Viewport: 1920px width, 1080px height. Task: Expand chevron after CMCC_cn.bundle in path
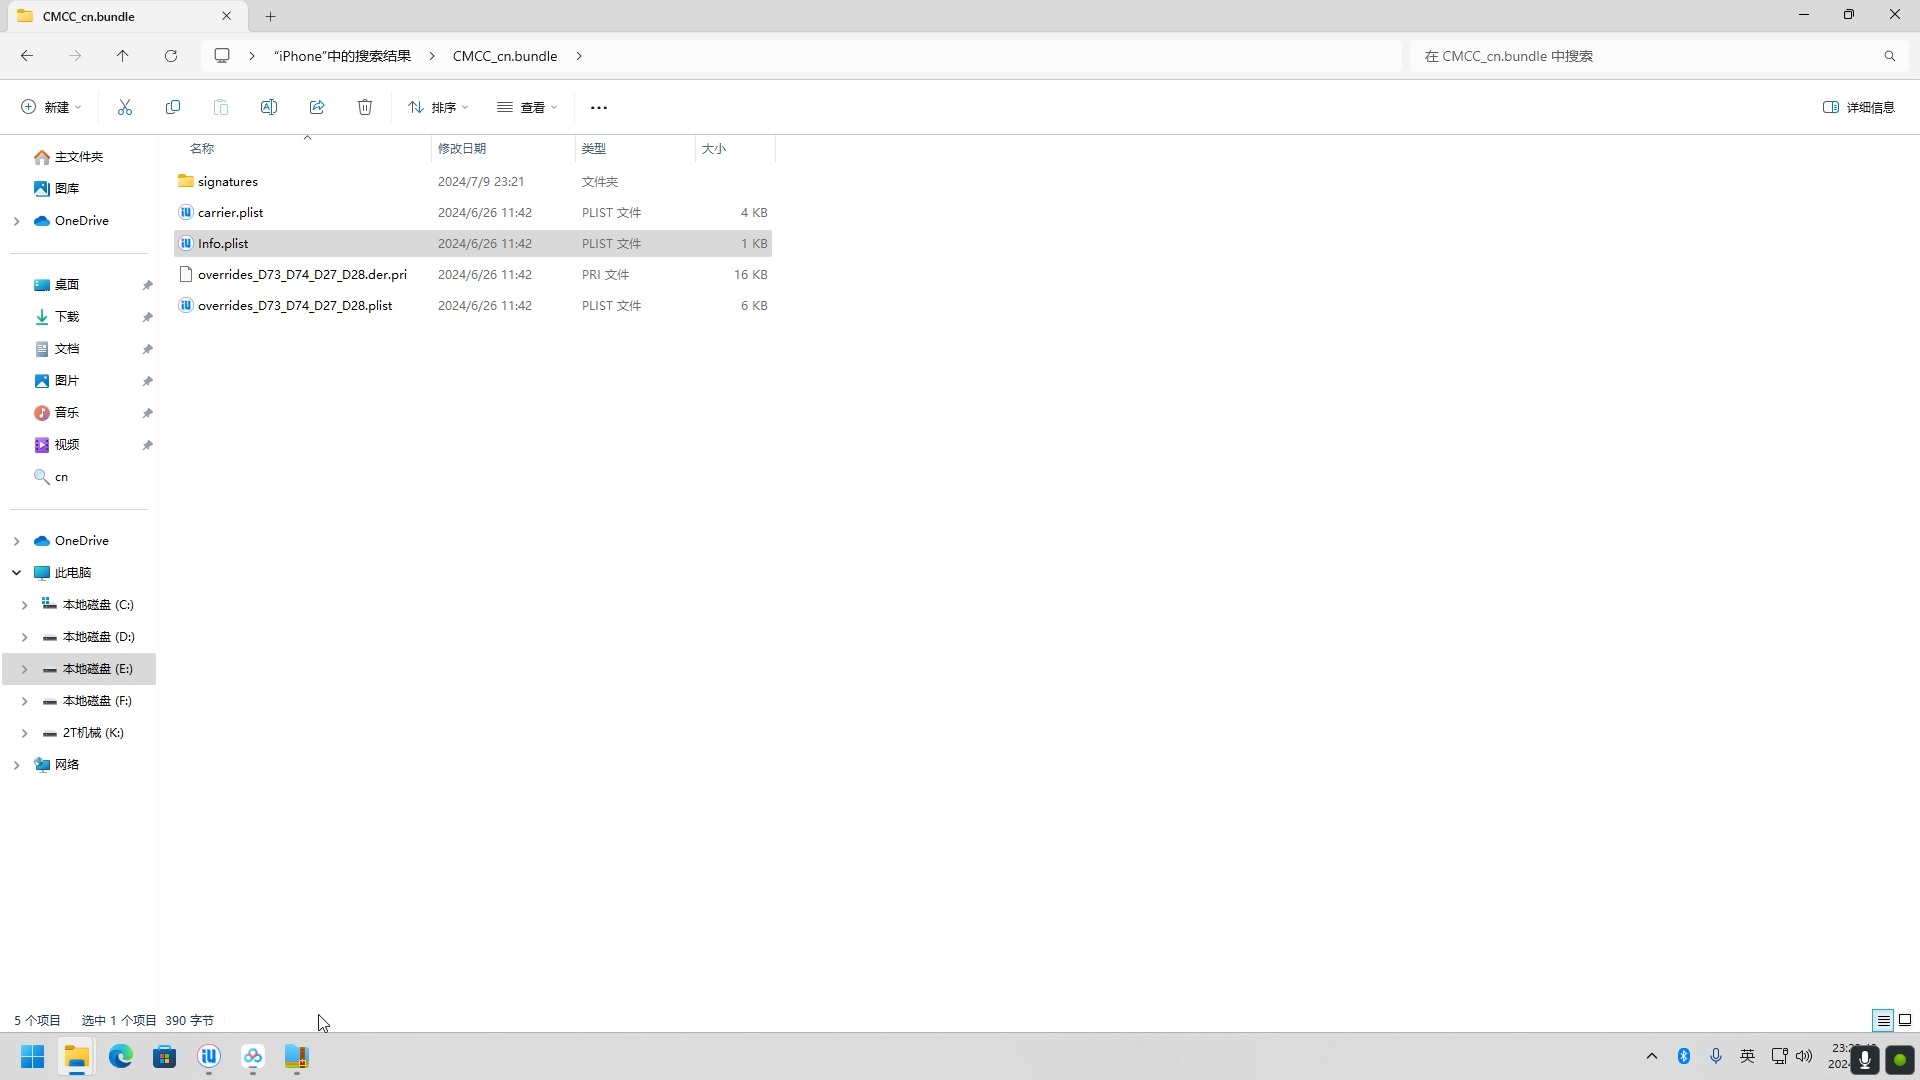pos(579,56)
